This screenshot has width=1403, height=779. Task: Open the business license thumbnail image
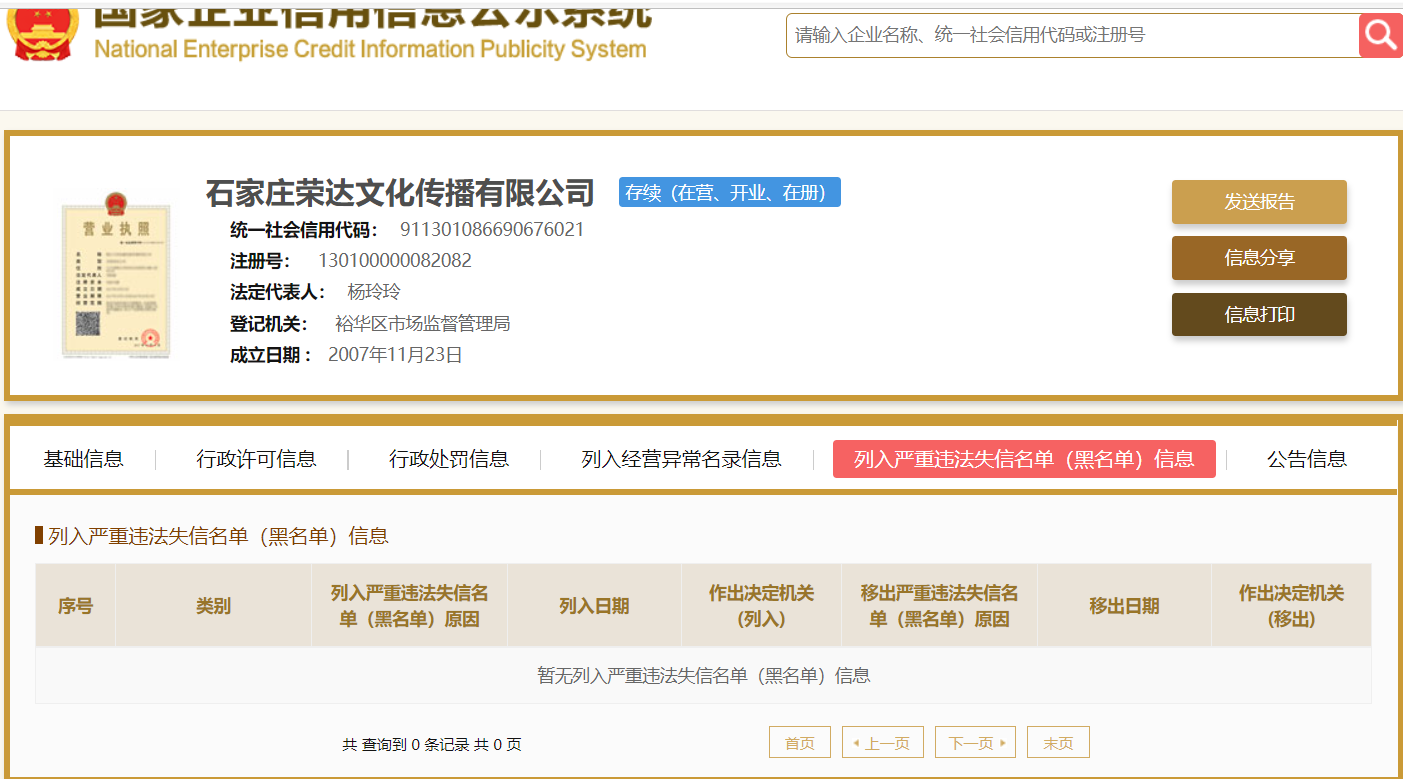tap(116, 275)
